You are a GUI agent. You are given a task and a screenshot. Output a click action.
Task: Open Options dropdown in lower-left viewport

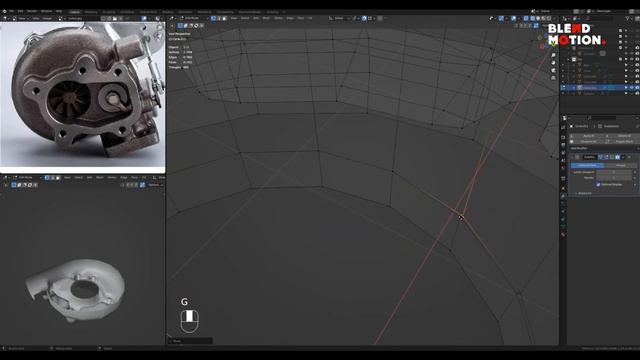click(155, 185)
